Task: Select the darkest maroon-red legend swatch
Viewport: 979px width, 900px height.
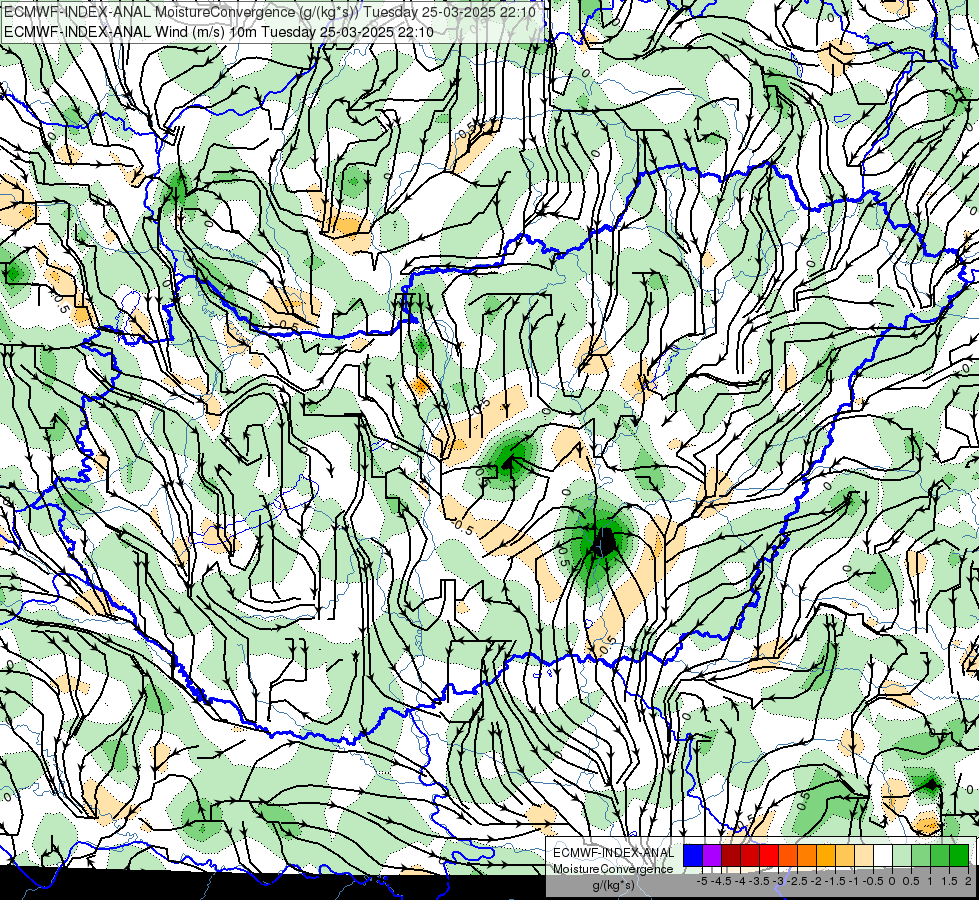Action: pyautogui.click(x=731, y=855)
